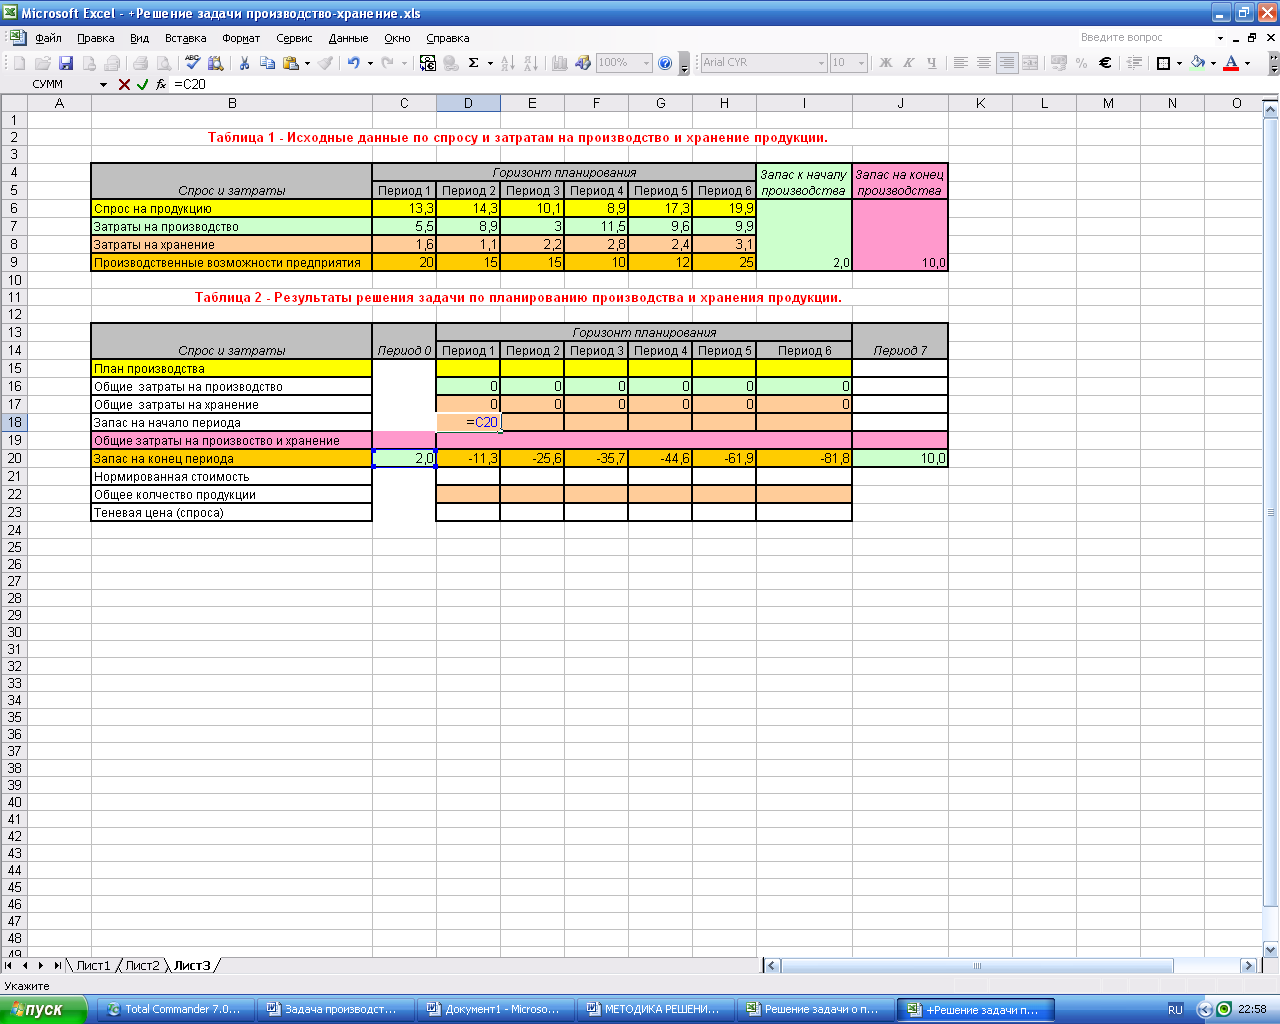Toggle bold Ж formatting
Viewport: 1280px width, 1024px height.
pos(886,63)
